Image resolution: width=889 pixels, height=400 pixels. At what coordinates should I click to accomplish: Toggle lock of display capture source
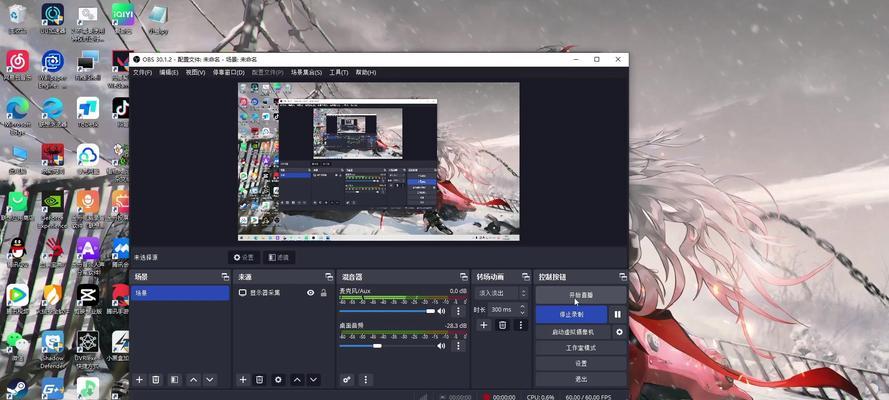tap(324, 293)
